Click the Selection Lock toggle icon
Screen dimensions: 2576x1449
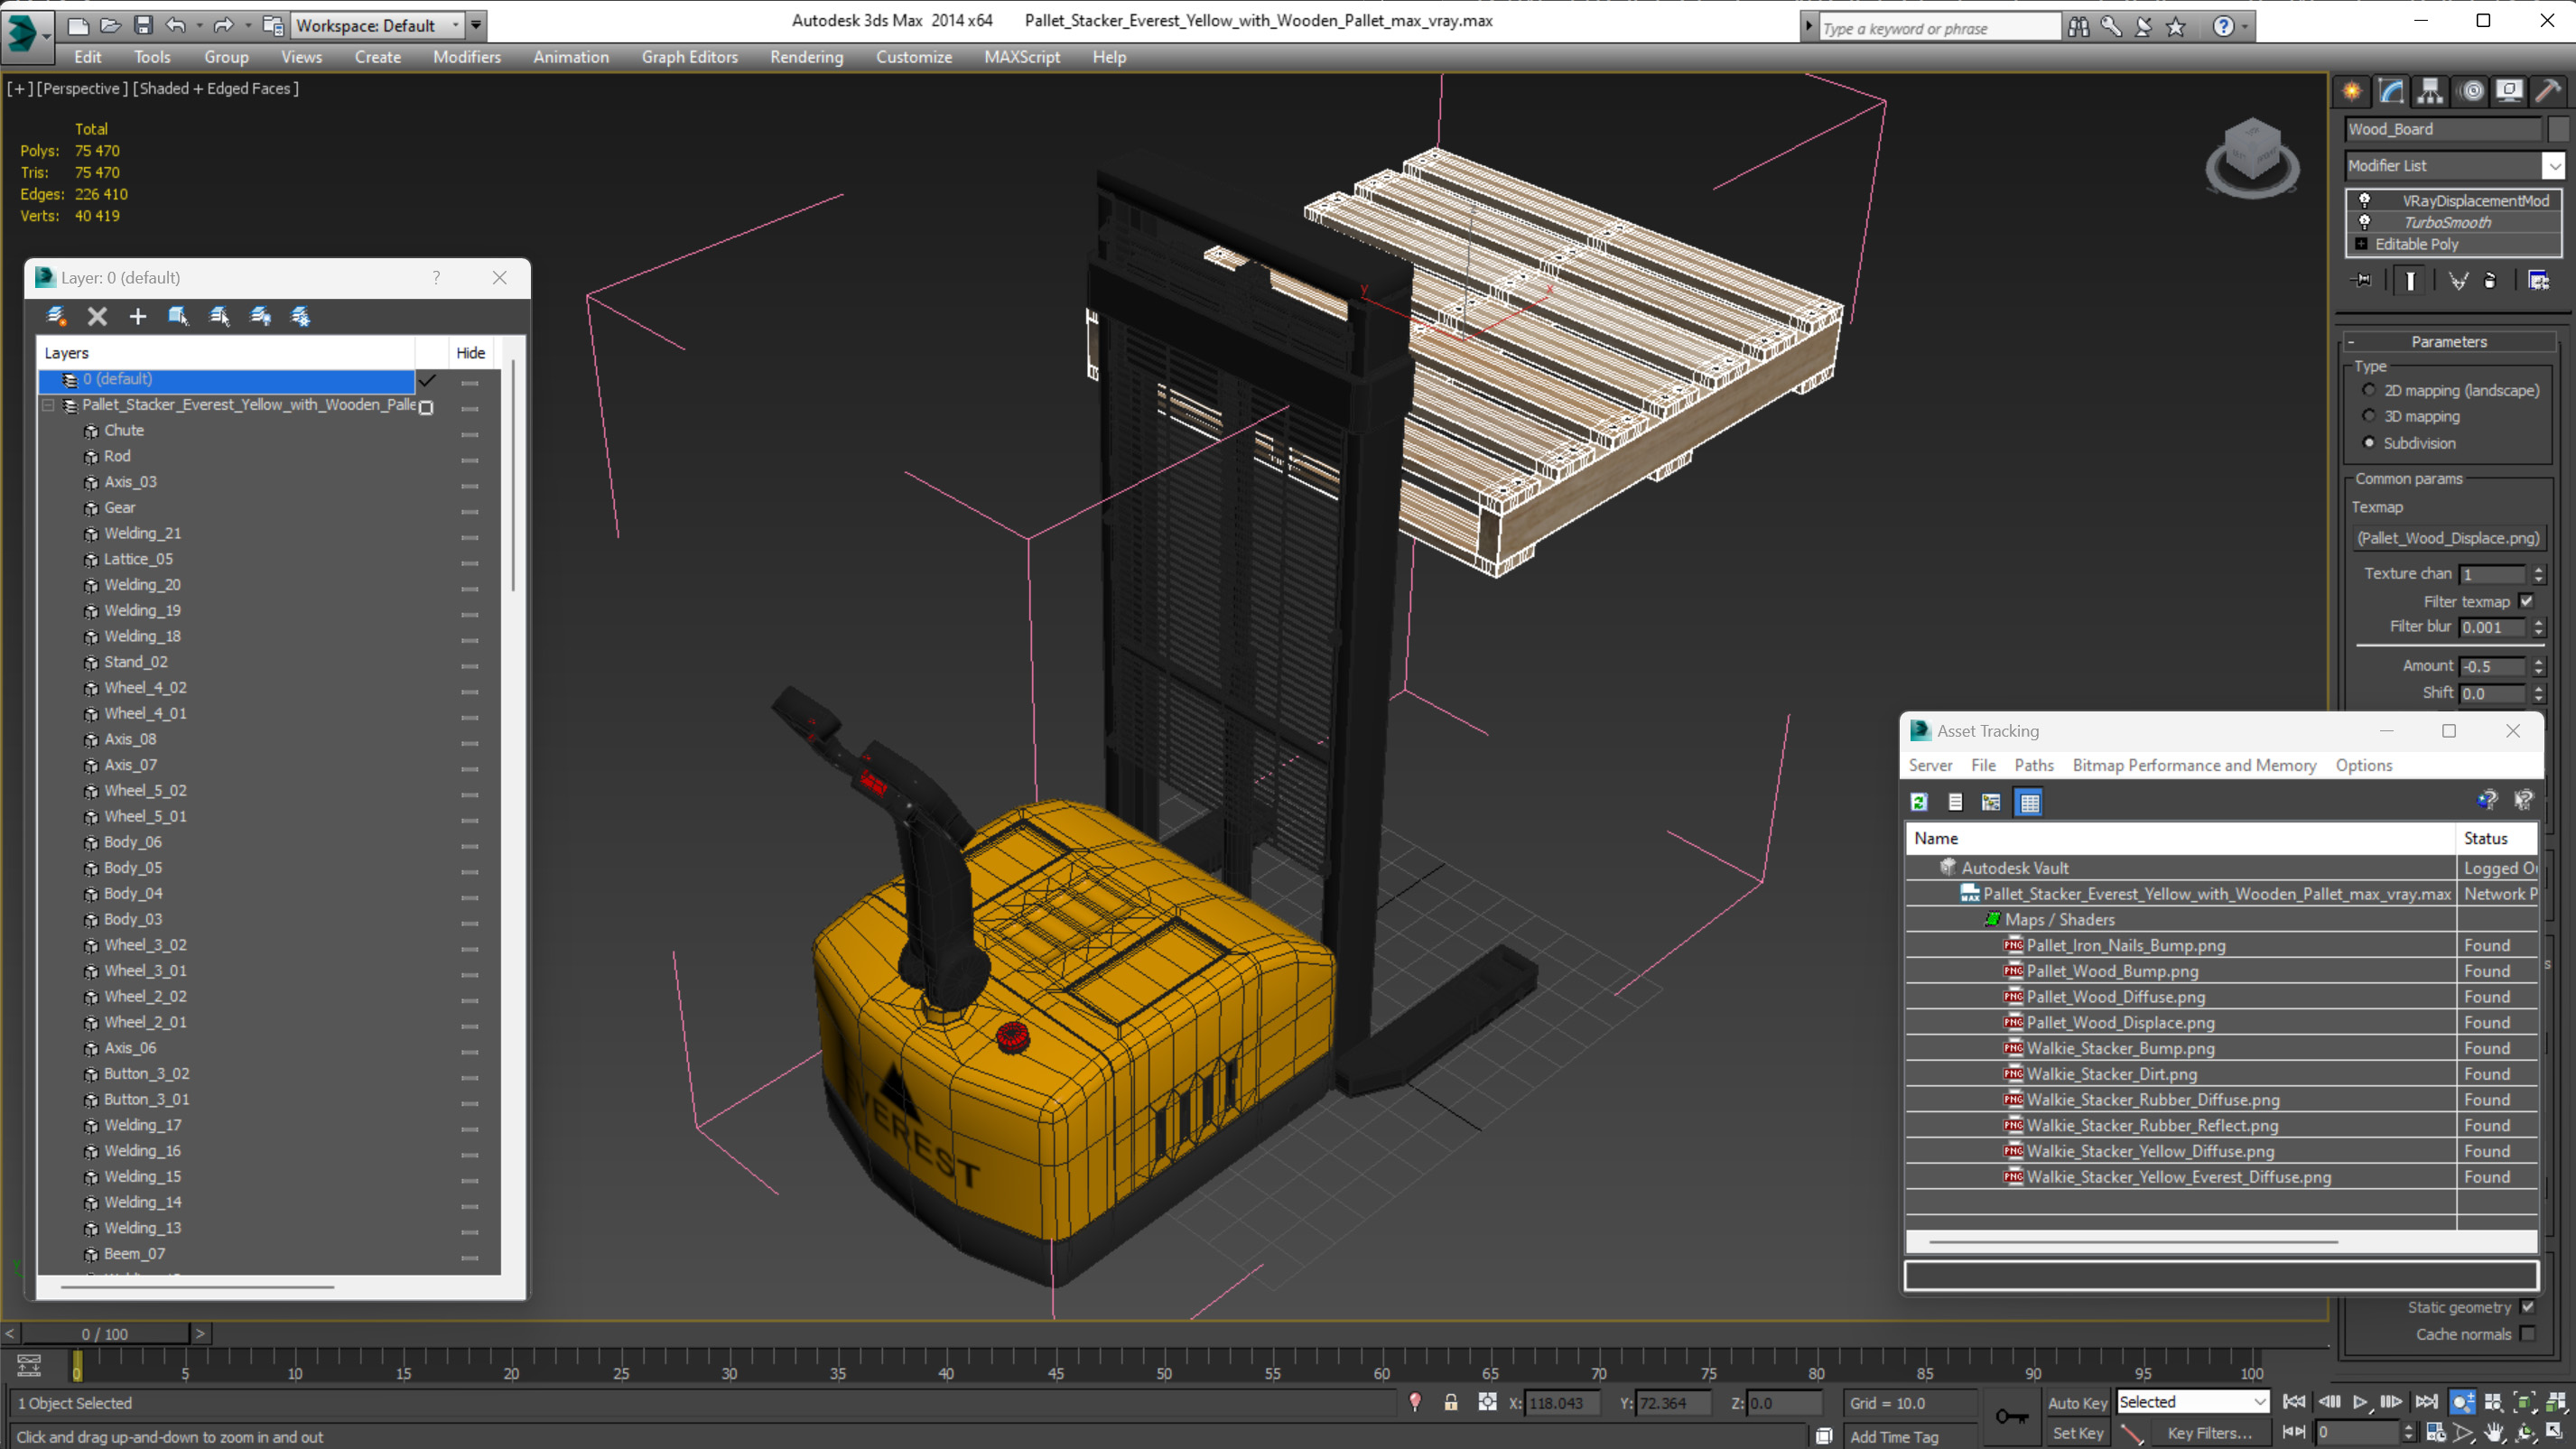(1451, 1402)
